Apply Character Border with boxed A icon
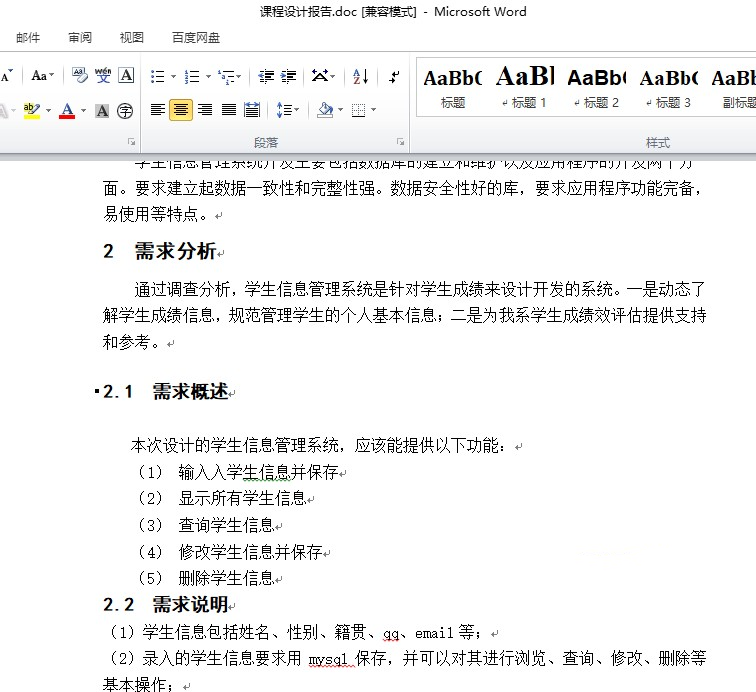The image size is (756, 692). coord(126,76)
